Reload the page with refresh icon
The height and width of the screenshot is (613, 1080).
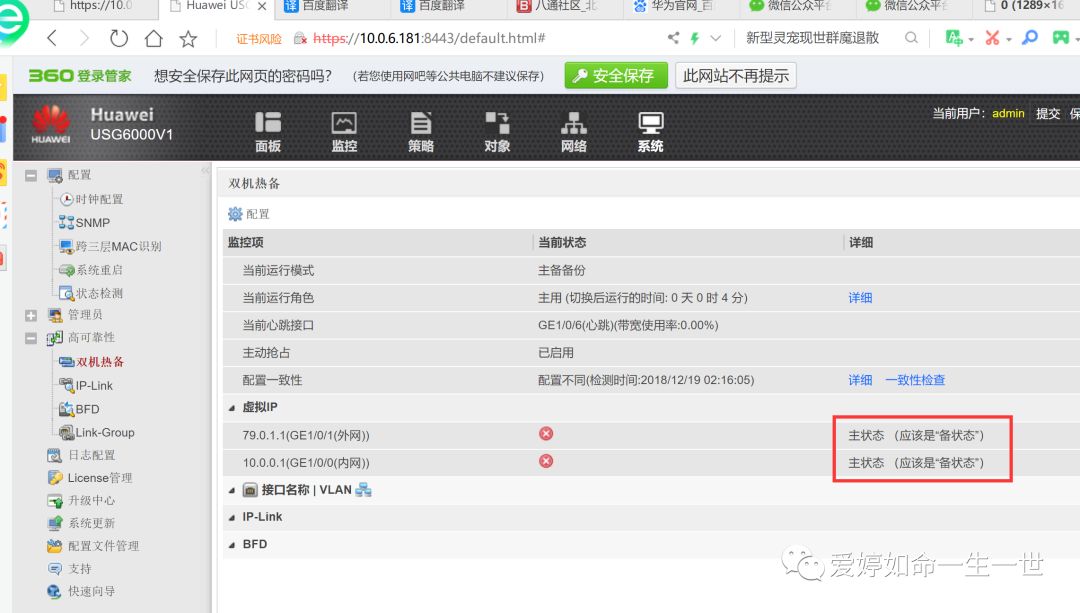pos(118,38)
